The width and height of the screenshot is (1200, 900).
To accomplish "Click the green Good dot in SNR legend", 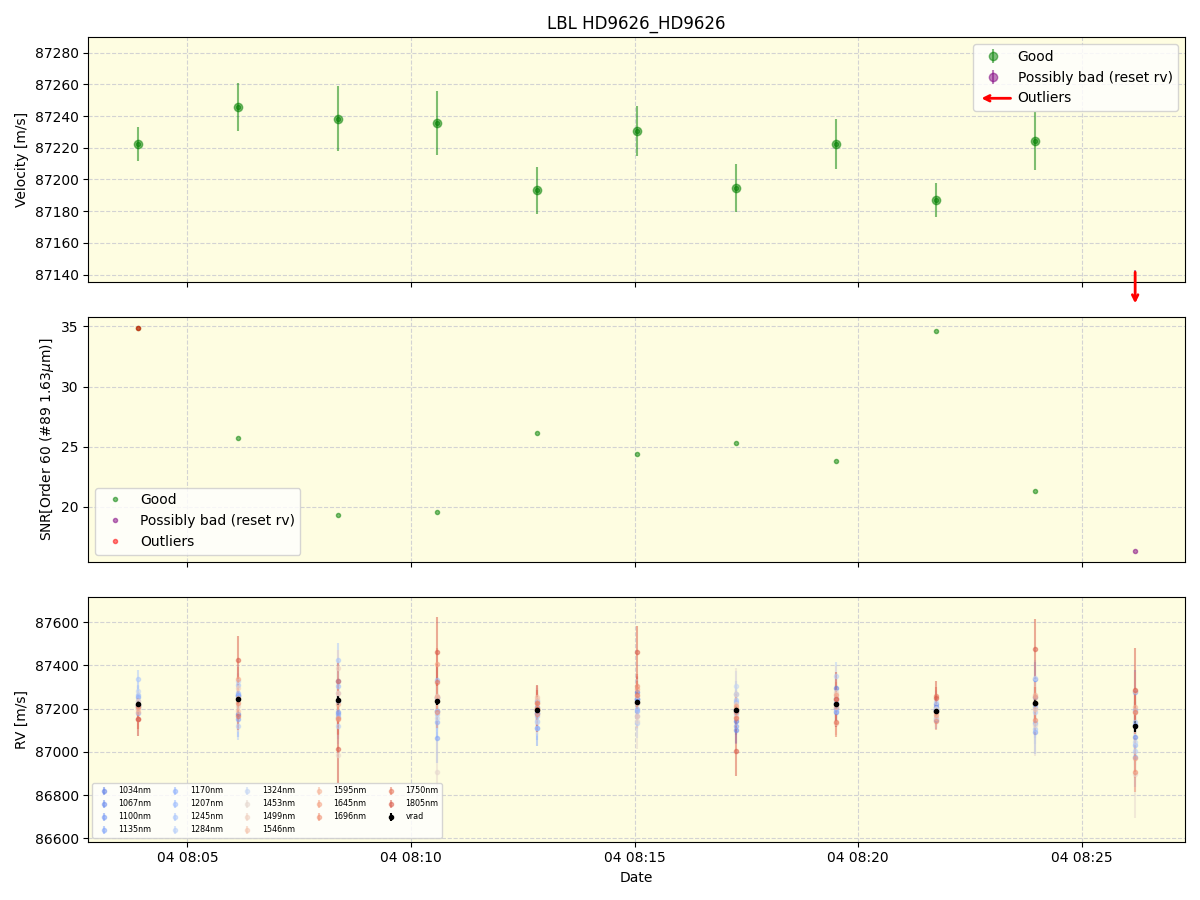I will pyautogui.click(x=115, y=499).
